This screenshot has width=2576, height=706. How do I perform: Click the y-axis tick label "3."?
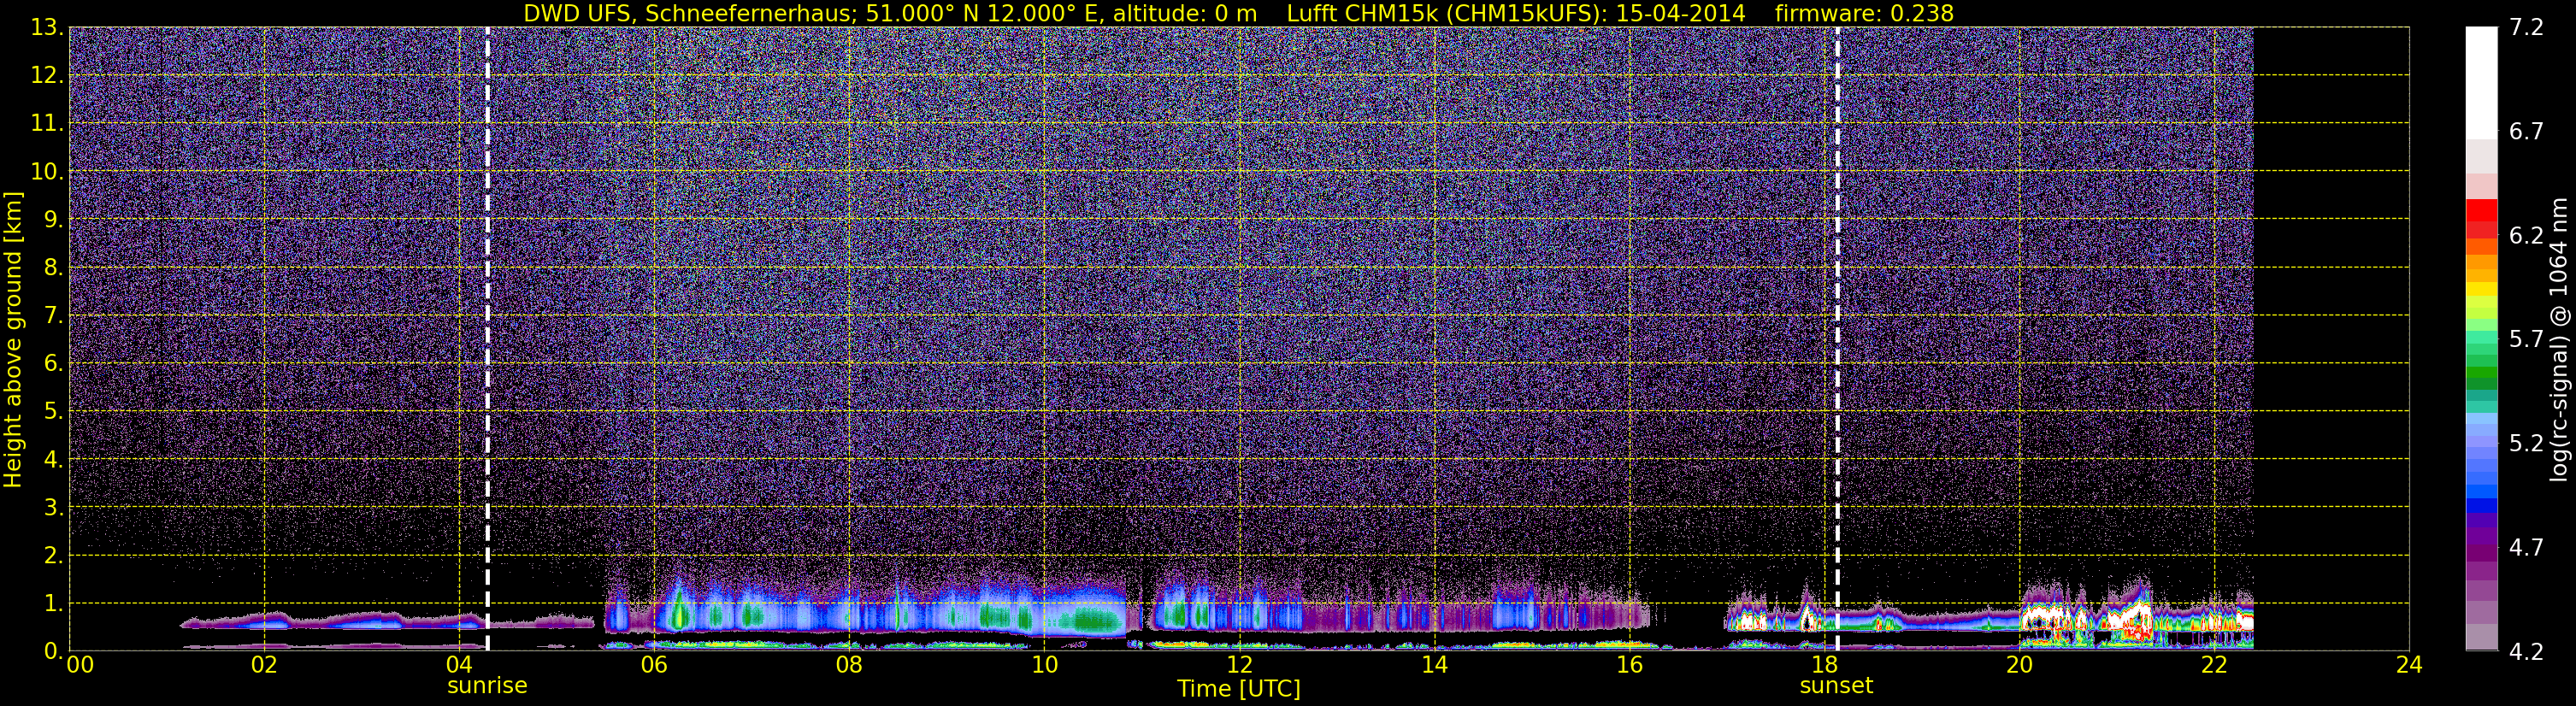coord(54,507)
